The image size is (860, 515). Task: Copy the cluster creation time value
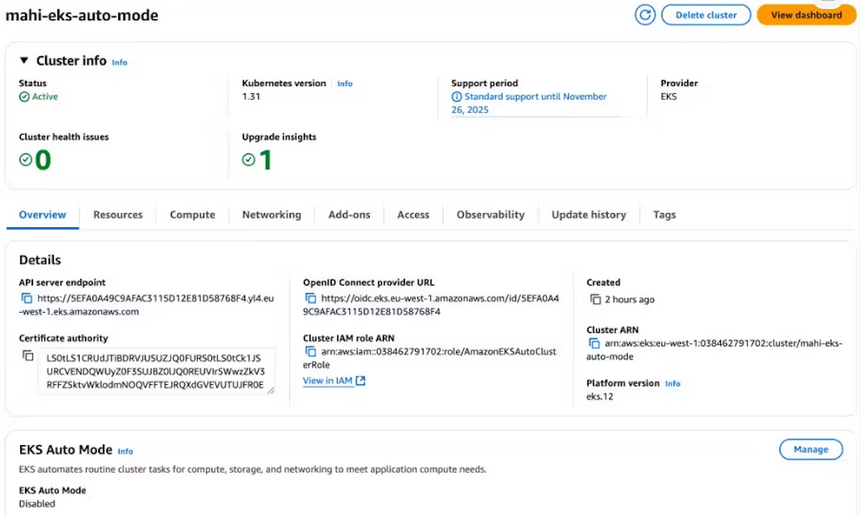595,299
